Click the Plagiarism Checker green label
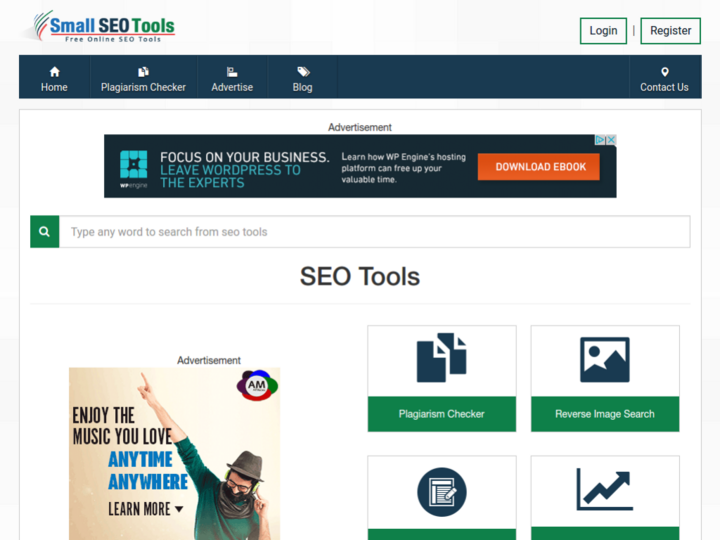The image size is (720, 540). pos(442,414)
